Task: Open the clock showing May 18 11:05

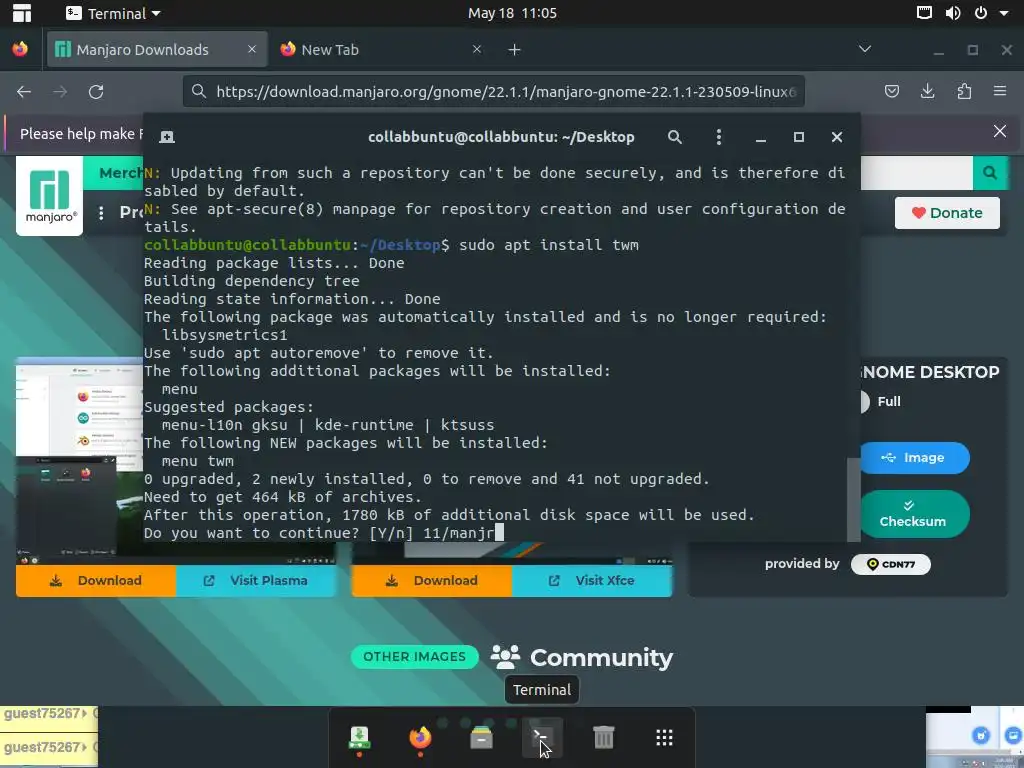Action: [x=512, y=13]
